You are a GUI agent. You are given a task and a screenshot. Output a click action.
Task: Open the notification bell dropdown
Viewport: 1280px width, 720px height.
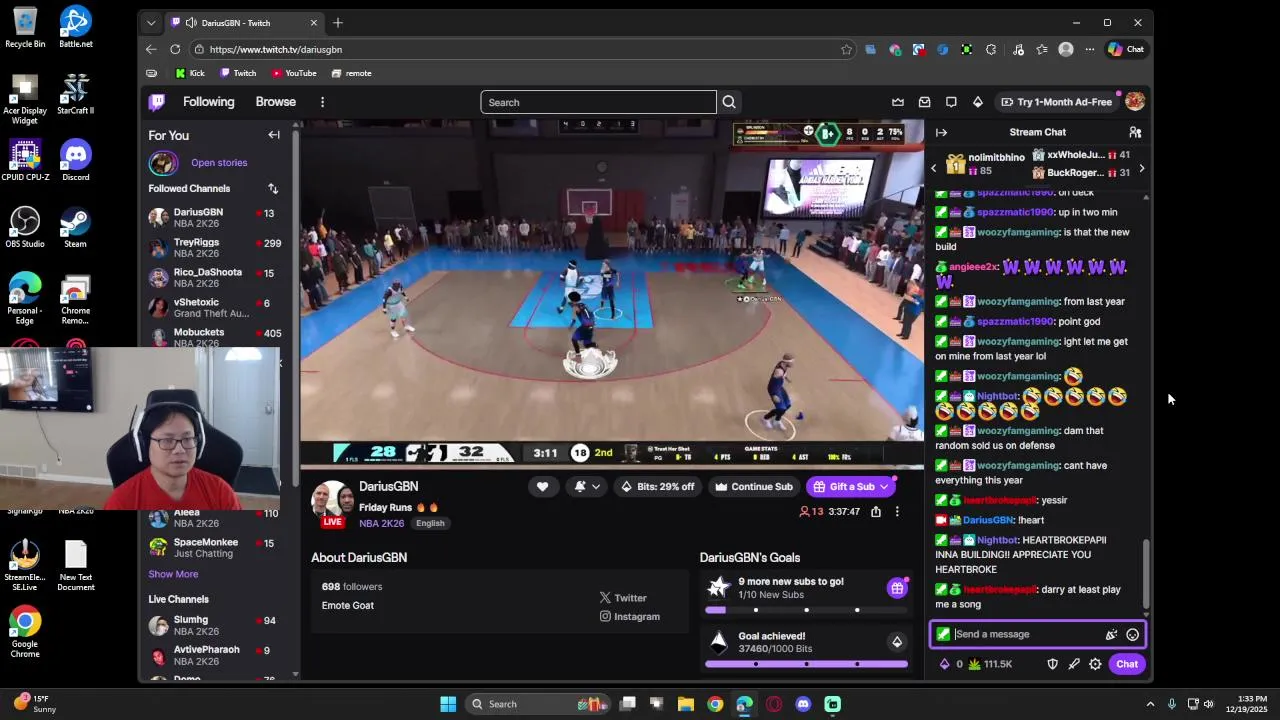pos(587,487)
